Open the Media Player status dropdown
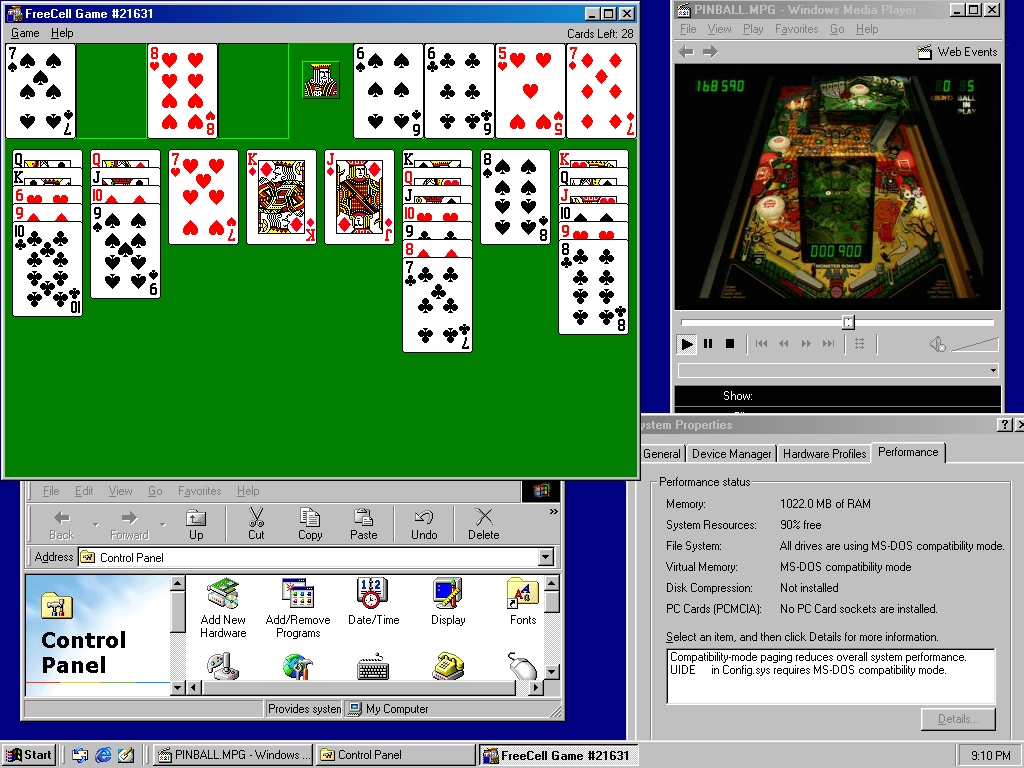This screenshot has width=1024, height=768. pyautogui.click(x=993, y=371)
